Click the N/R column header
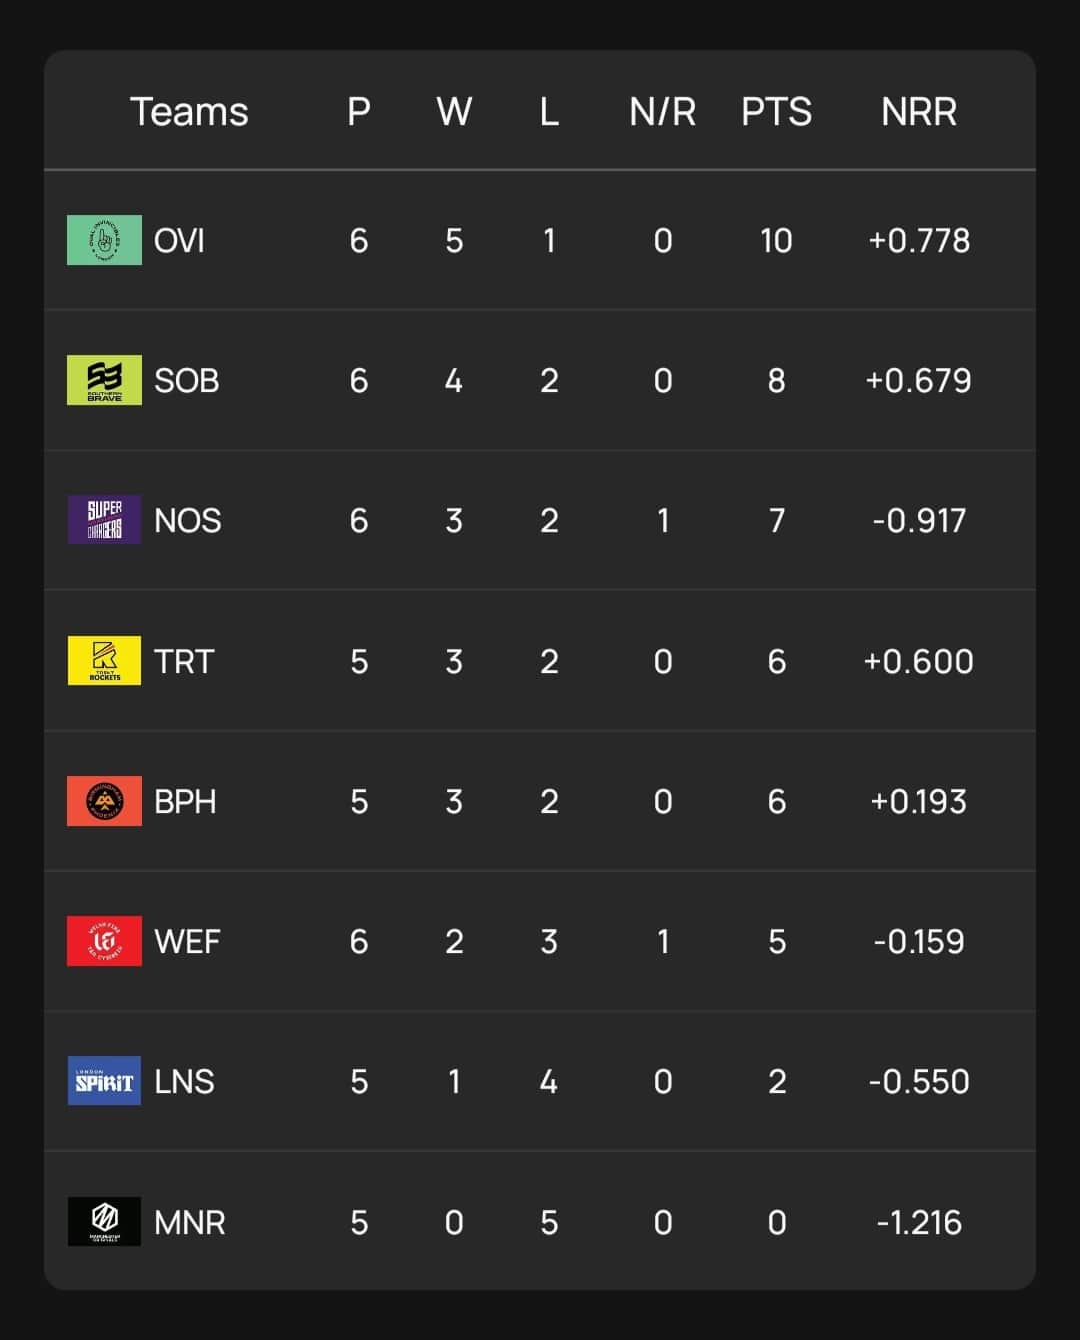Screen dimensions: 1080x1340 click(662, 112)
